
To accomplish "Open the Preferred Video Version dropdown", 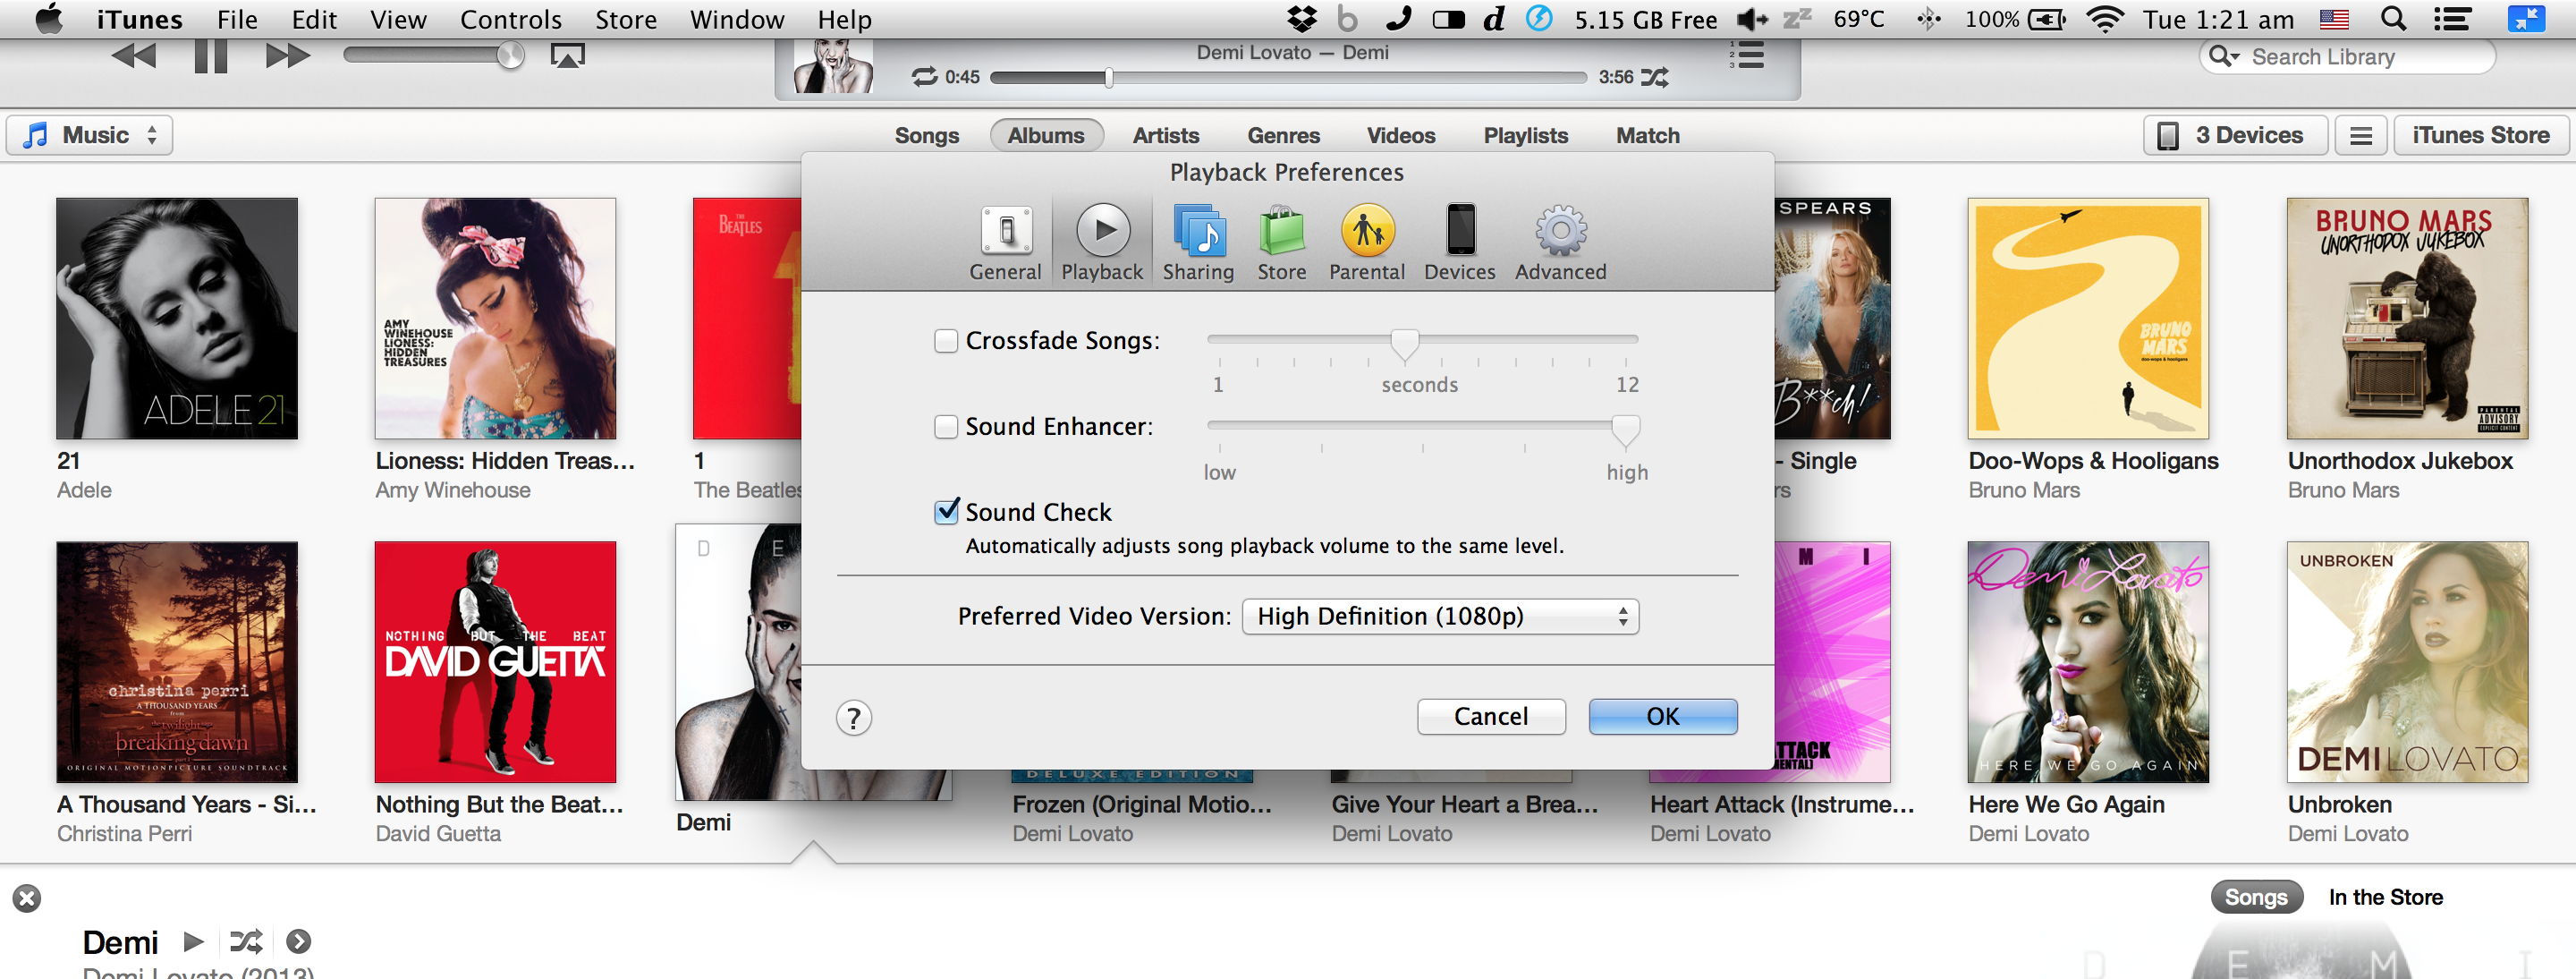I will click(1440, 616).
